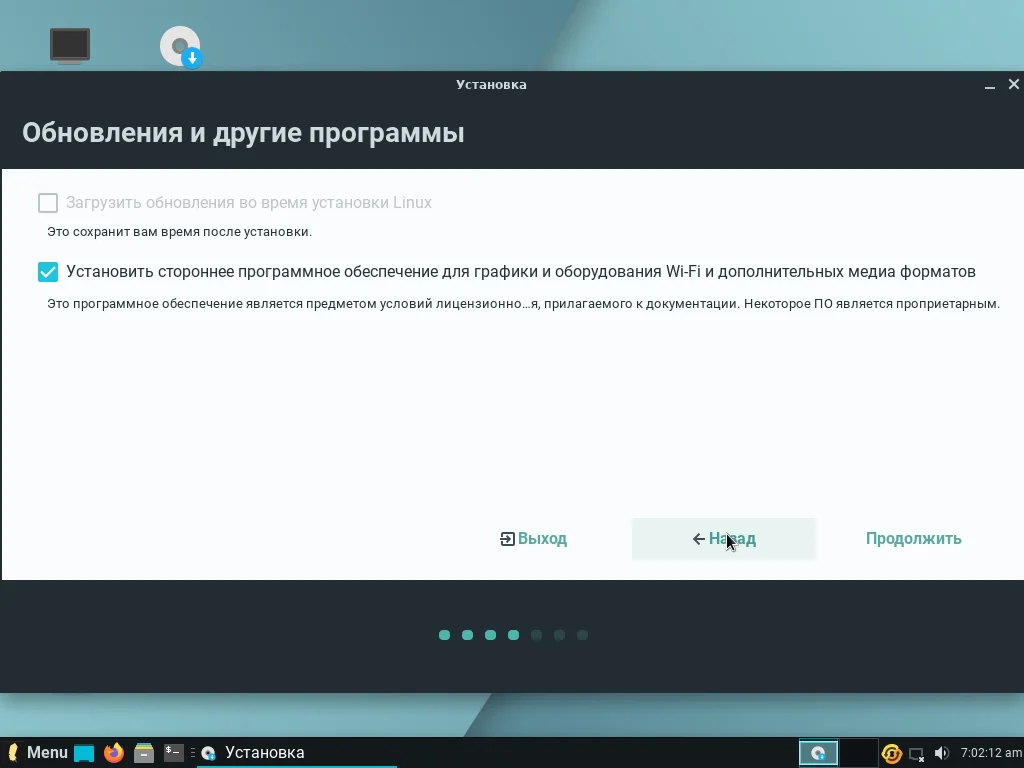This screenshot has width=1024, height=768.
Task: Click the Продолжить button
Action: (913, 538)
